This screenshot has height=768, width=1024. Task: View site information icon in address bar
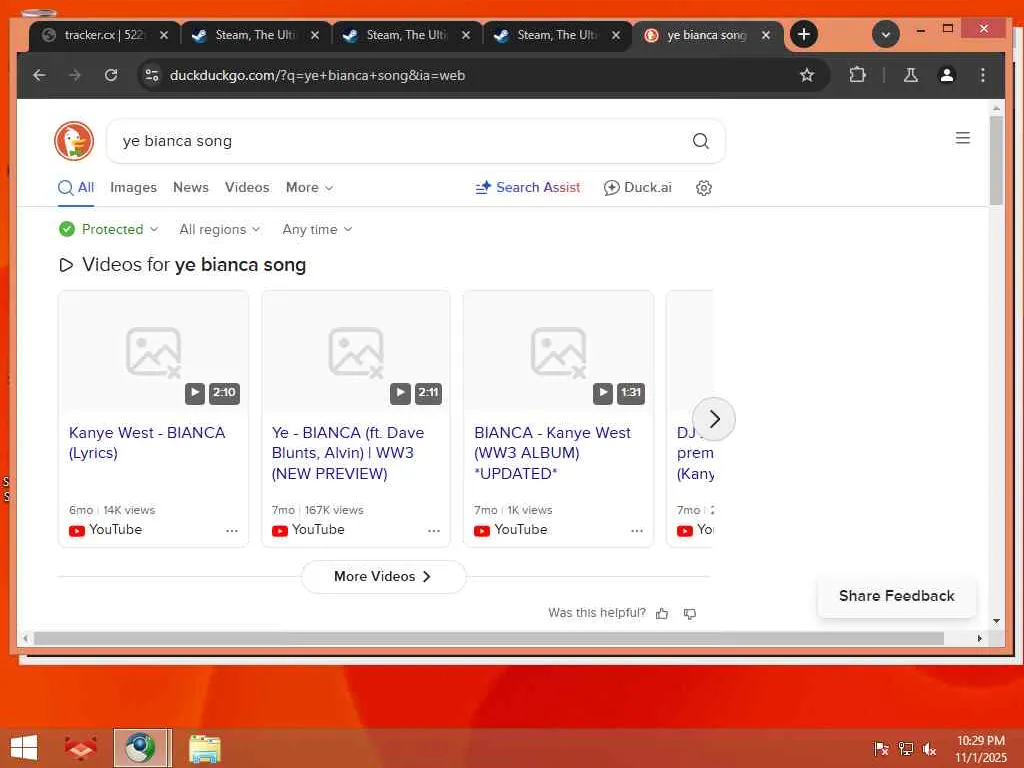coord(152,75)
